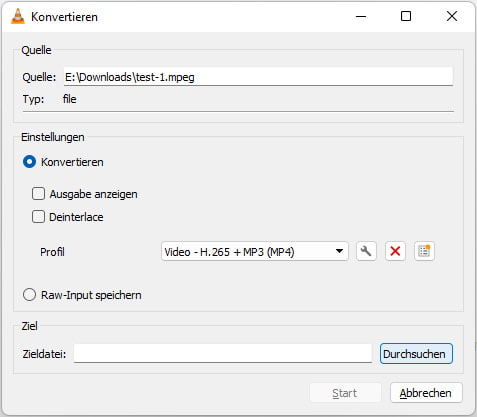Click the 'file' type value text
Screen dimensions: 477x417
pos(70,99)
